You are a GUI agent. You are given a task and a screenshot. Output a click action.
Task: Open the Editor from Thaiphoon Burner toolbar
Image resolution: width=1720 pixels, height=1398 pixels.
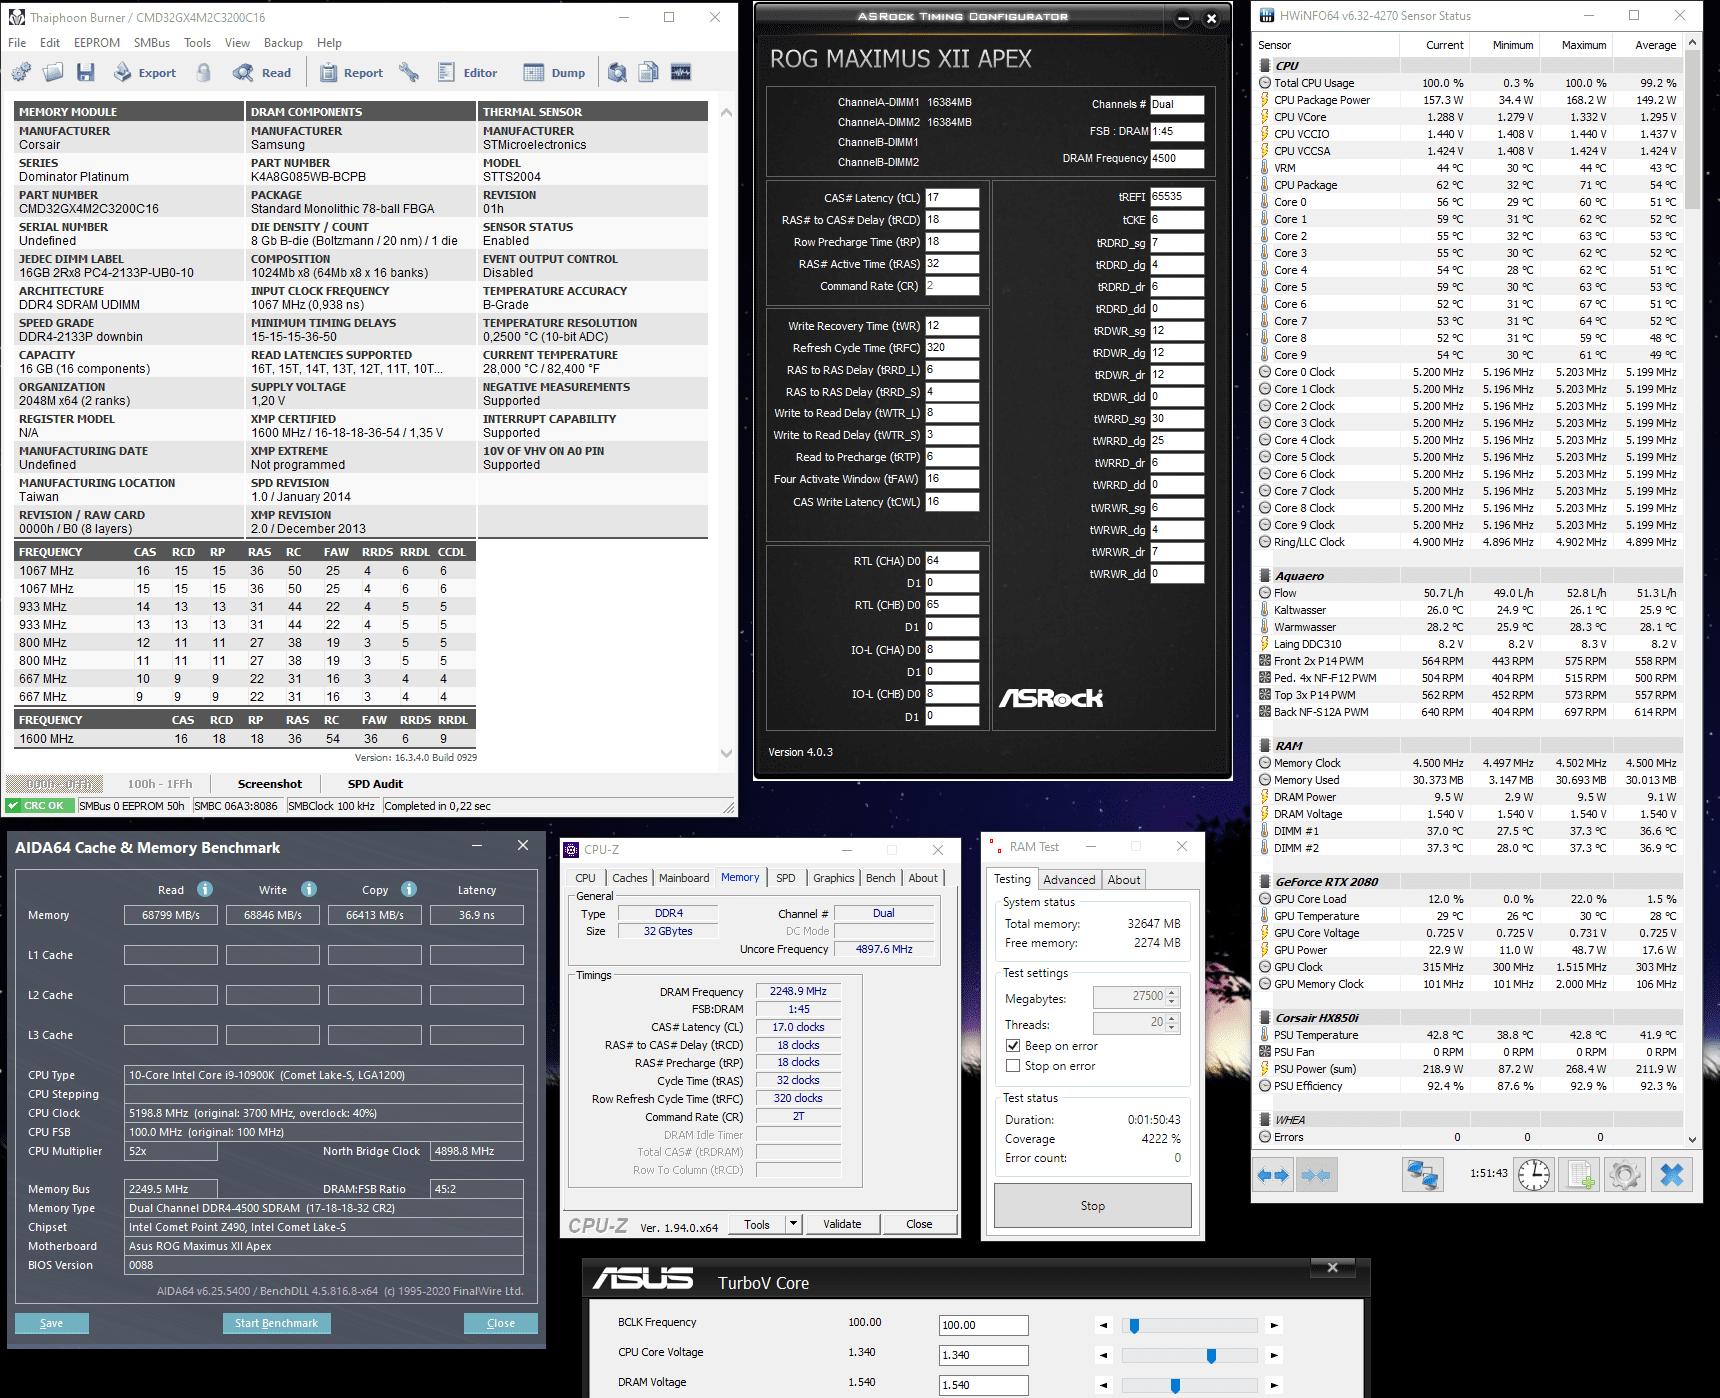click(x=467, y=73)
